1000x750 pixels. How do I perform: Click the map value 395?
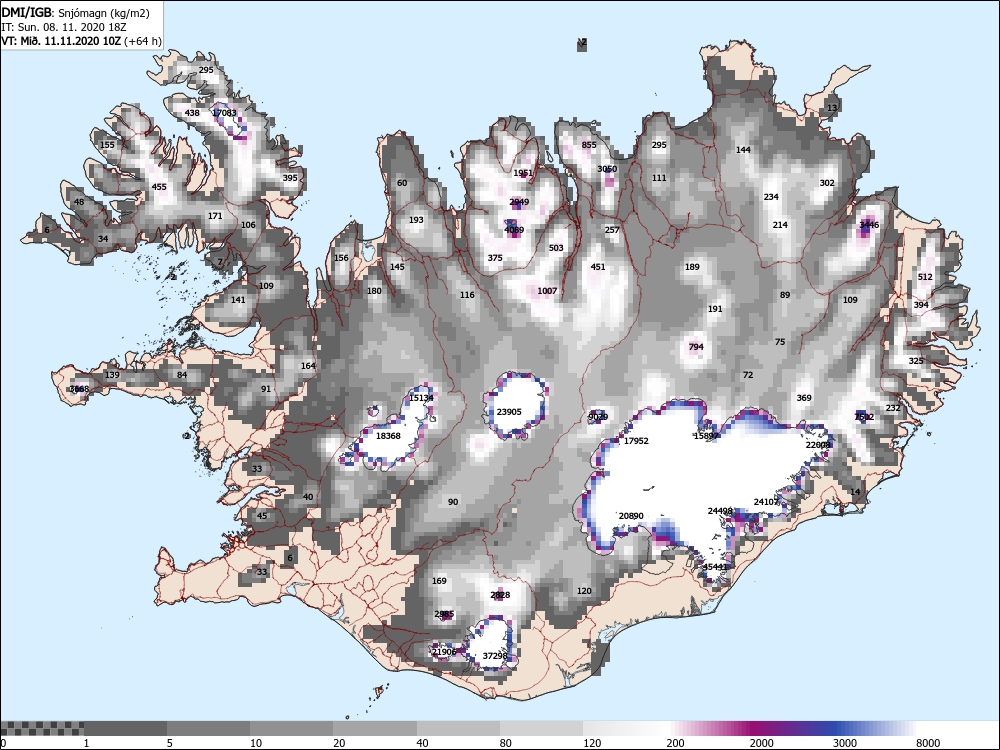click(x=290, y=178)
